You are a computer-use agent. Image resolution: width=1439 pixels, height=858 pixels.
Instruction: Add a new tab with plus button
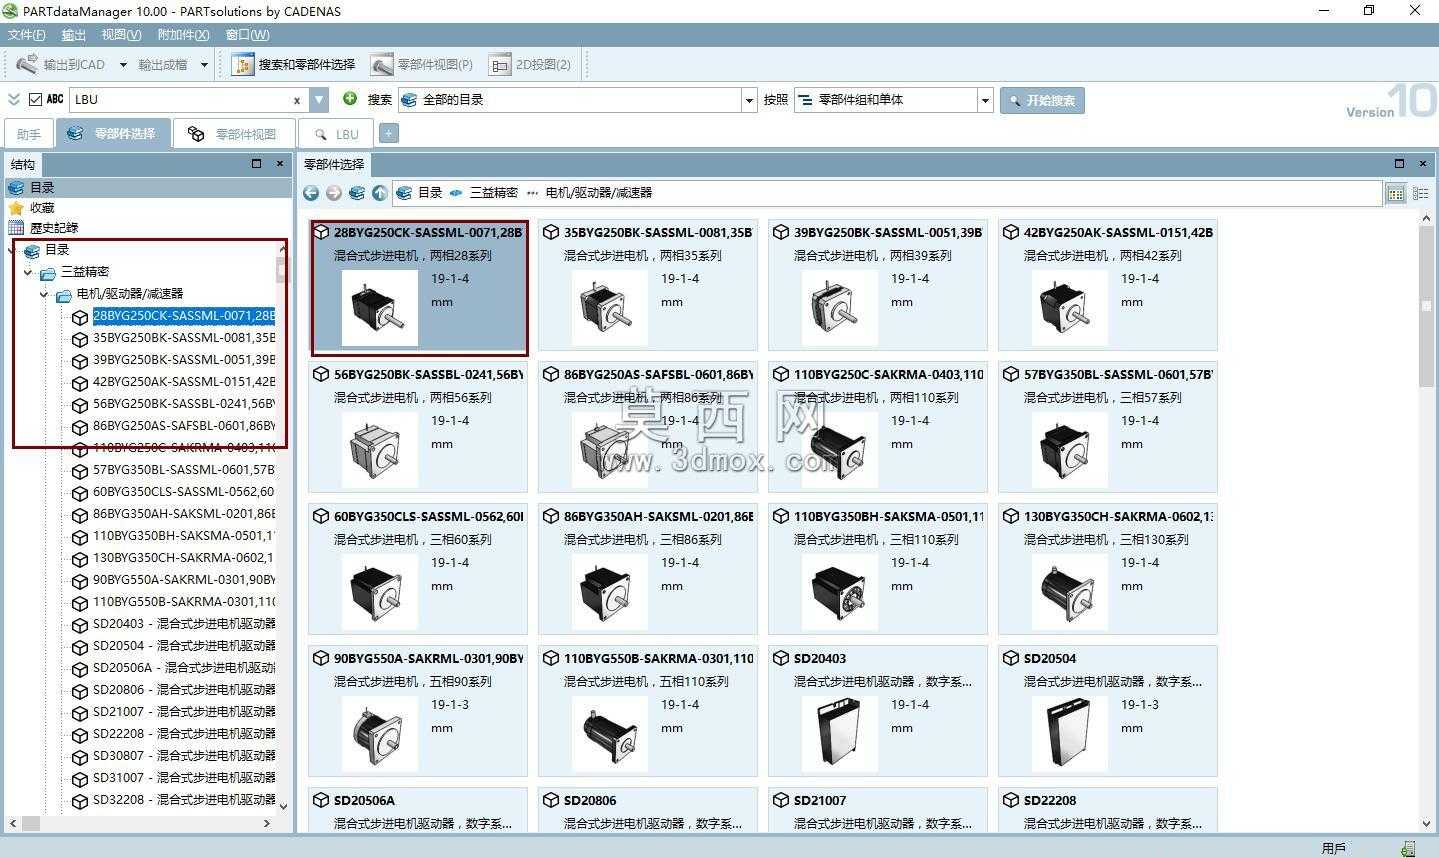coord(389,133)
